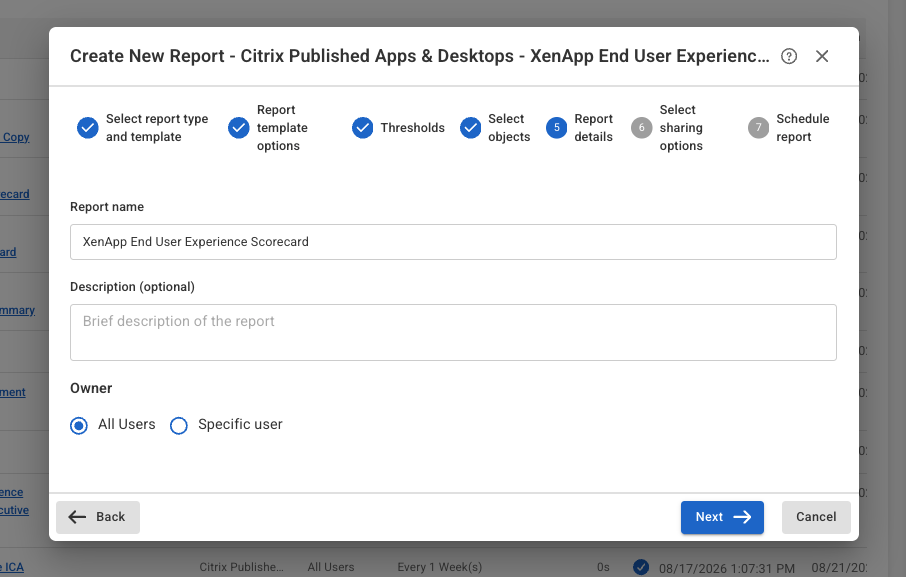Select the 'All Users' owner radio button

[79, 426]
